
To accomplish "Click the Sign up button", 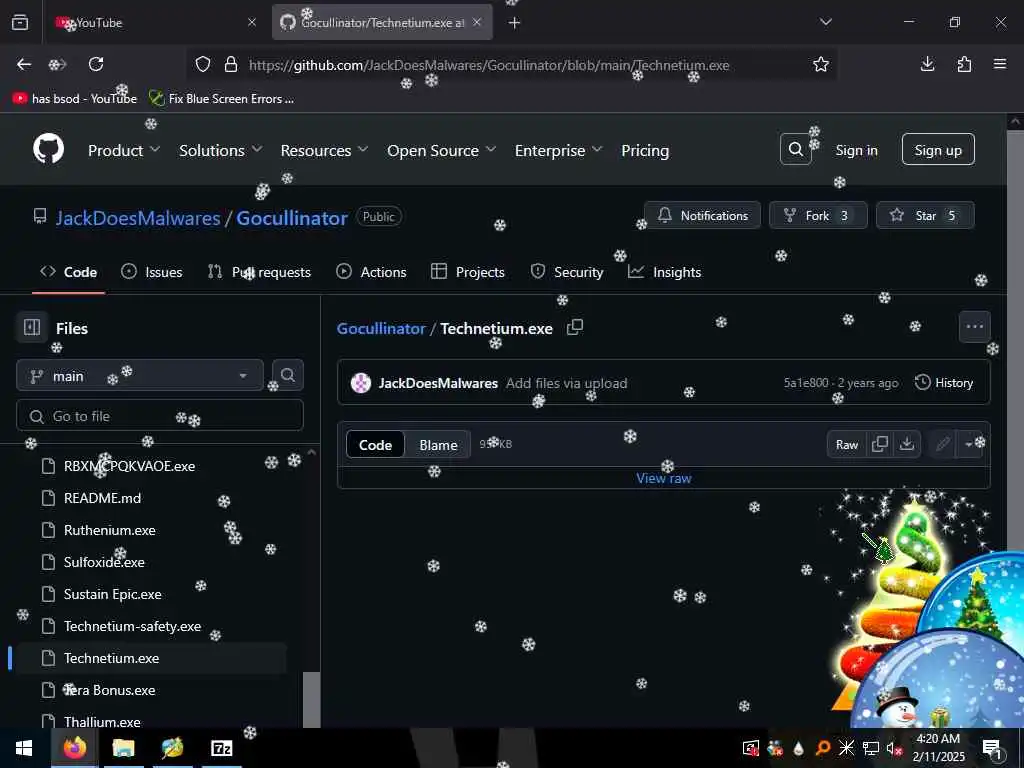I will (x=938, y=150).
